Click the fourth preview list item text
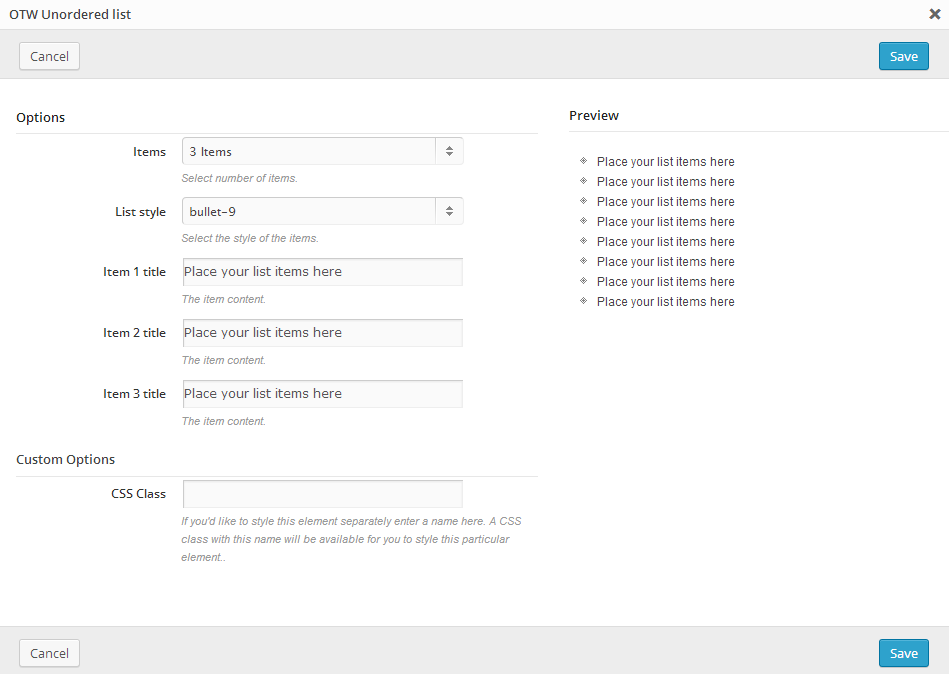 coord(665,222)
